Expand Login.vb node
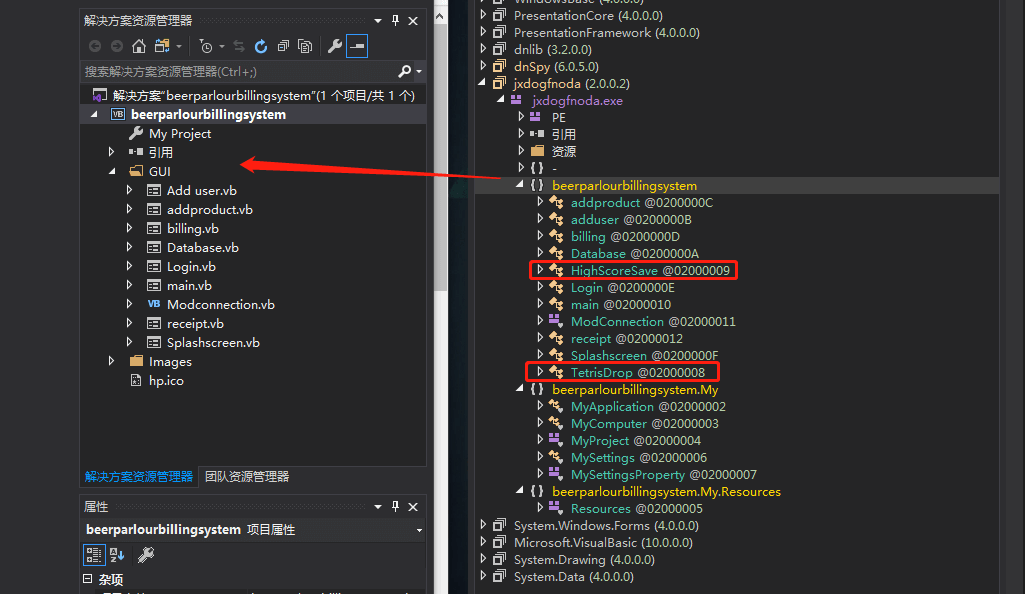 click(129, 266)
